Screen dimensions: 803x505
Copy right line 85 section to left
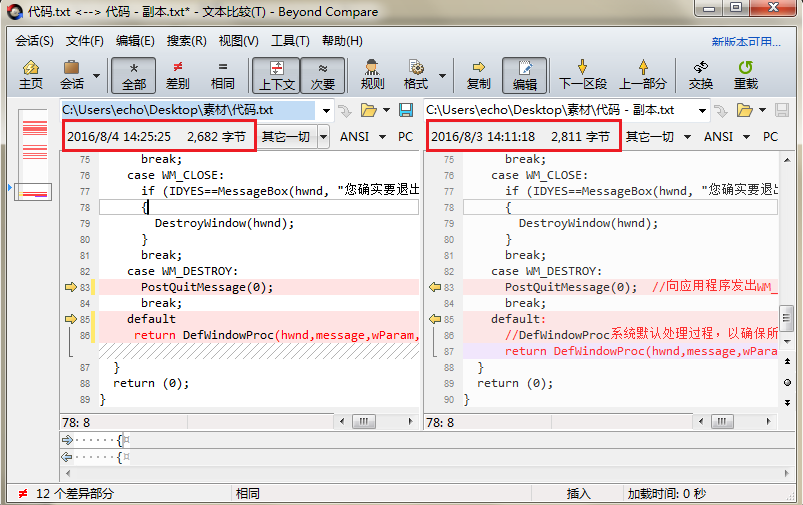point(435,319)
